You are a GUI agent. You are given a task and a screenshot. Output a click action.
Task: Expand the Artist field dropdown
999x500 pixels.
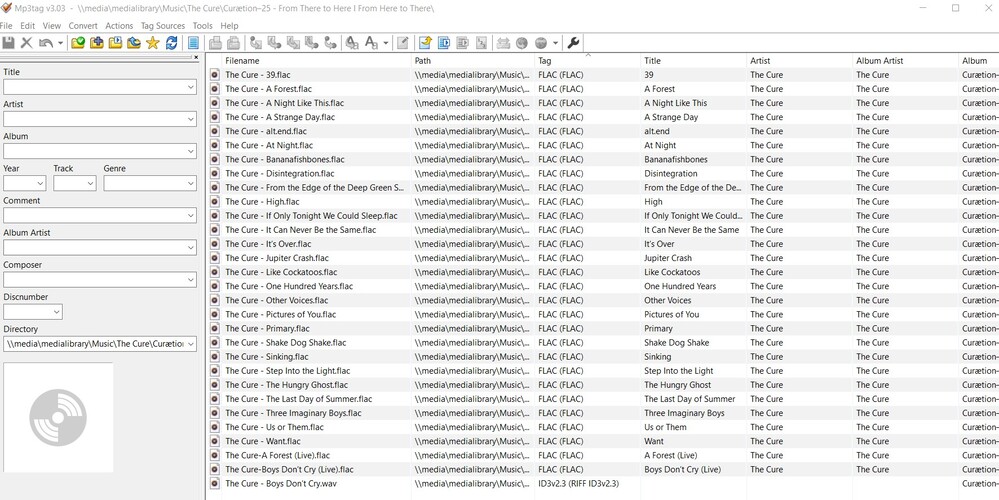pyautogui.click(x=190, y=119)
